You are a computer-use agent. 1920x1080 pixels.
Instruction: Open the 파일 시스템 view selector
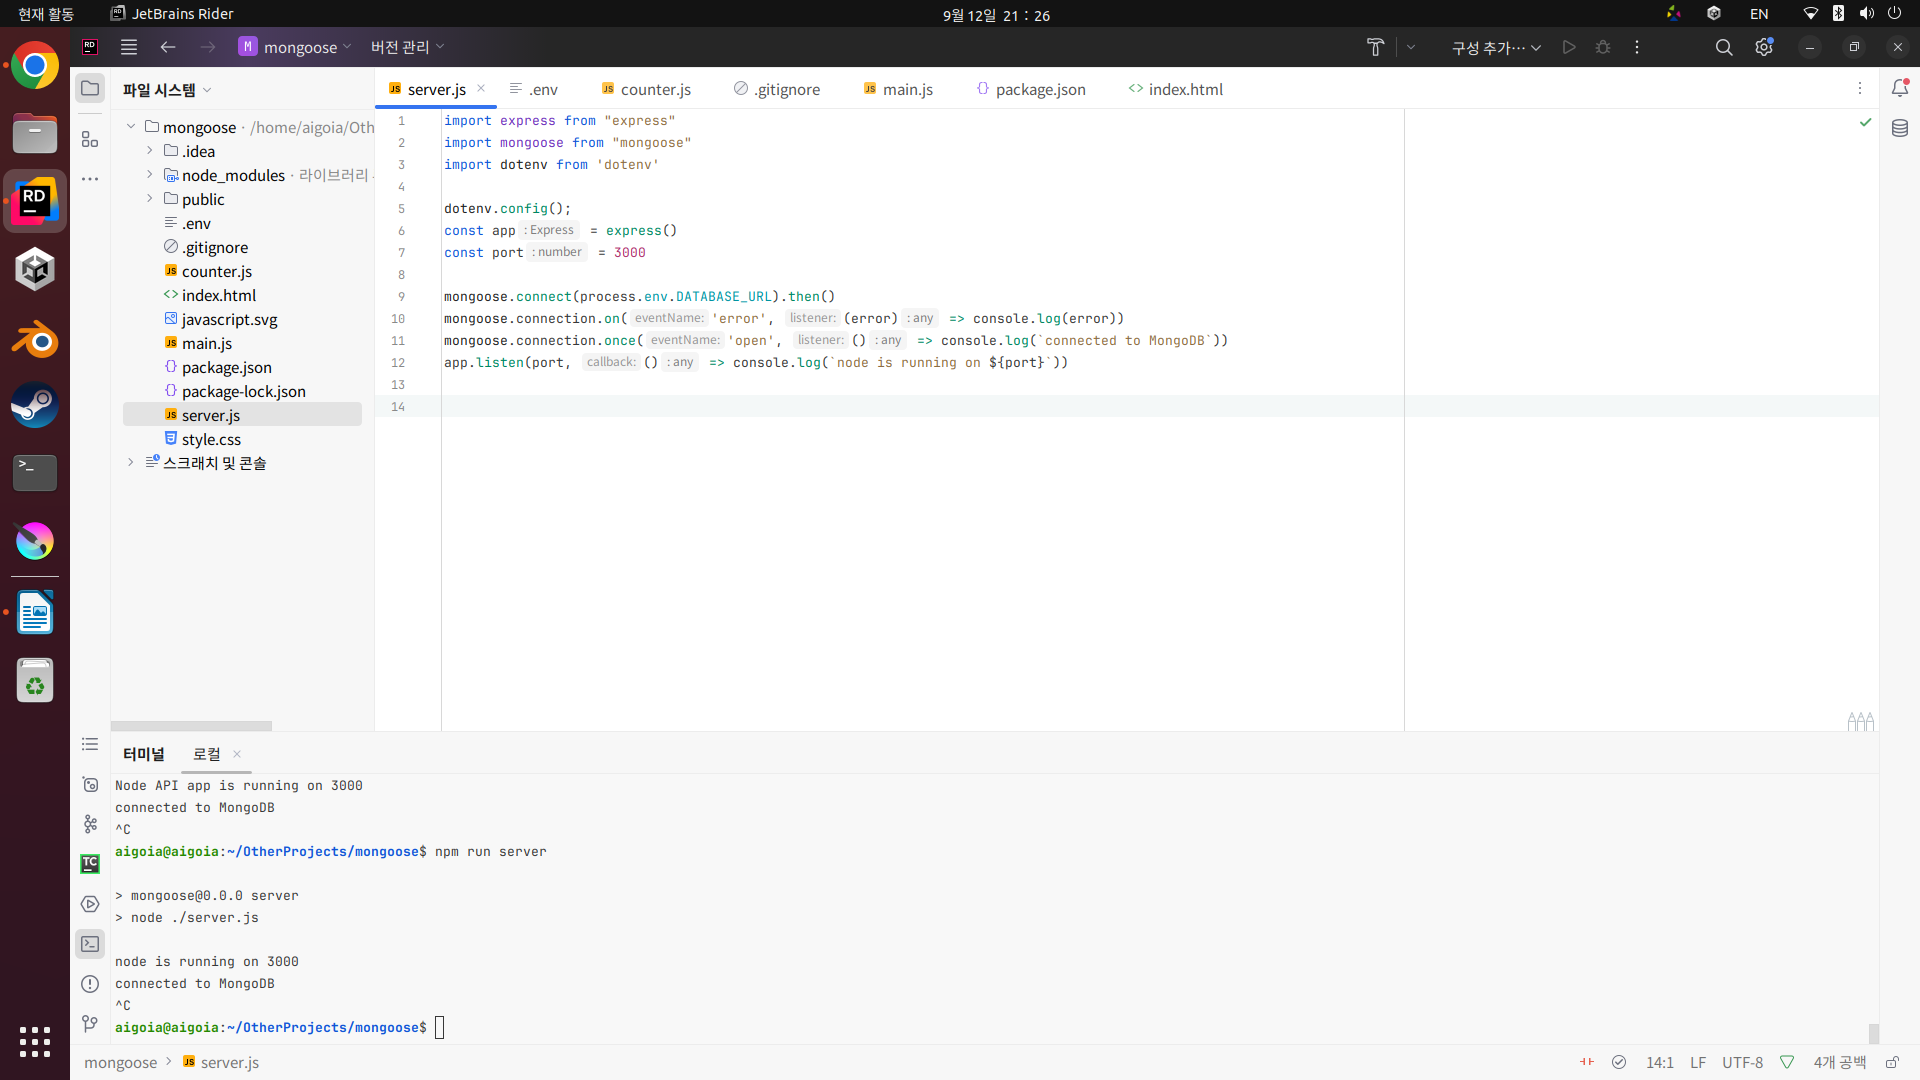[167, 90]
